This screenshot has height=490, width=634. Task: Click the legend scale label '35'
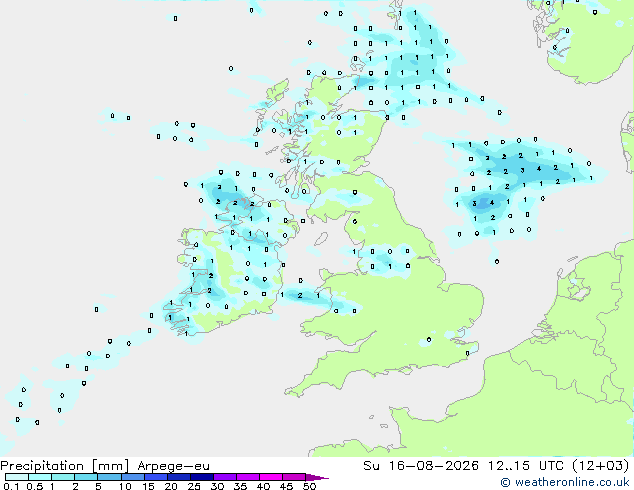[x=240, y=486]
